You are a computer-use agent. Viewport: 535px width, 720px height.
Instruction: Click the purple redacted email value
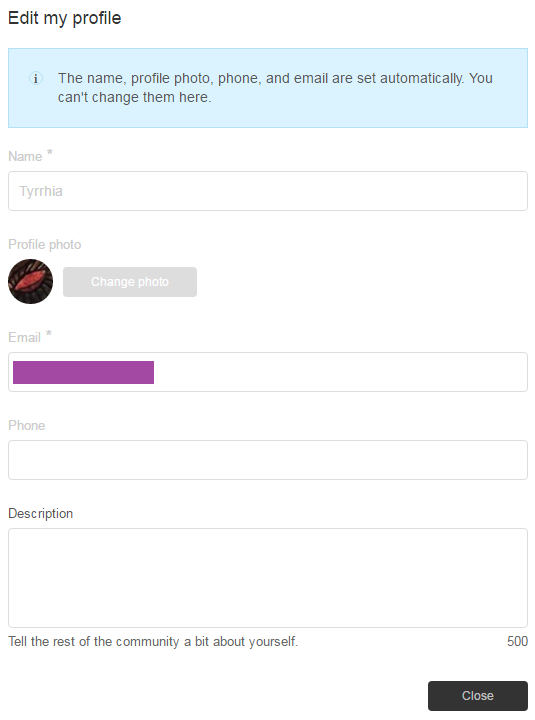83,372
